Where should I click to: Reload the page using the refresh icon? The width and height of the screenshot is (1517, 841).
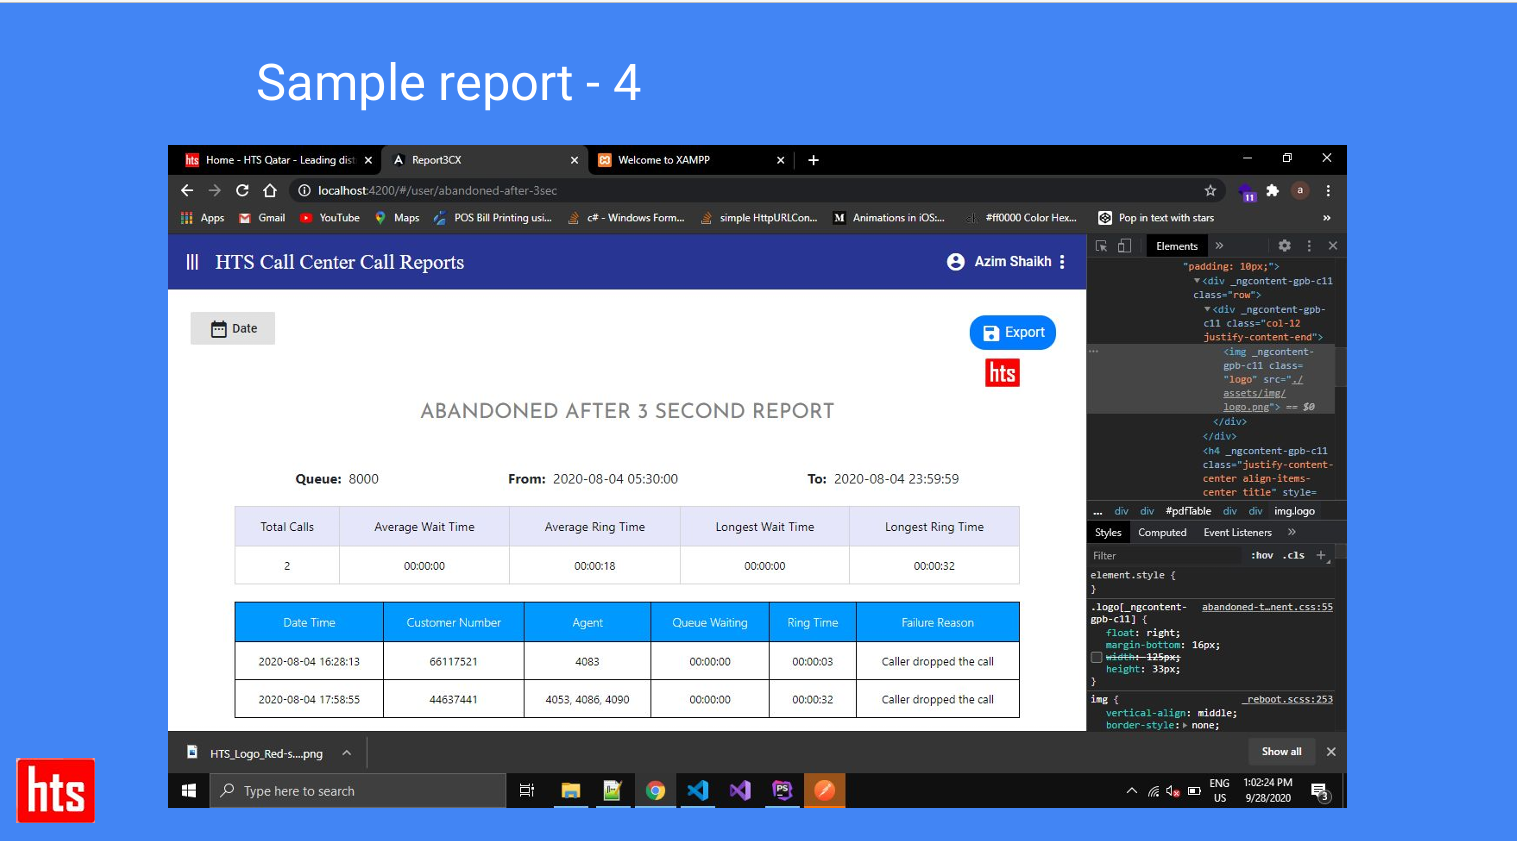(242, 190)
